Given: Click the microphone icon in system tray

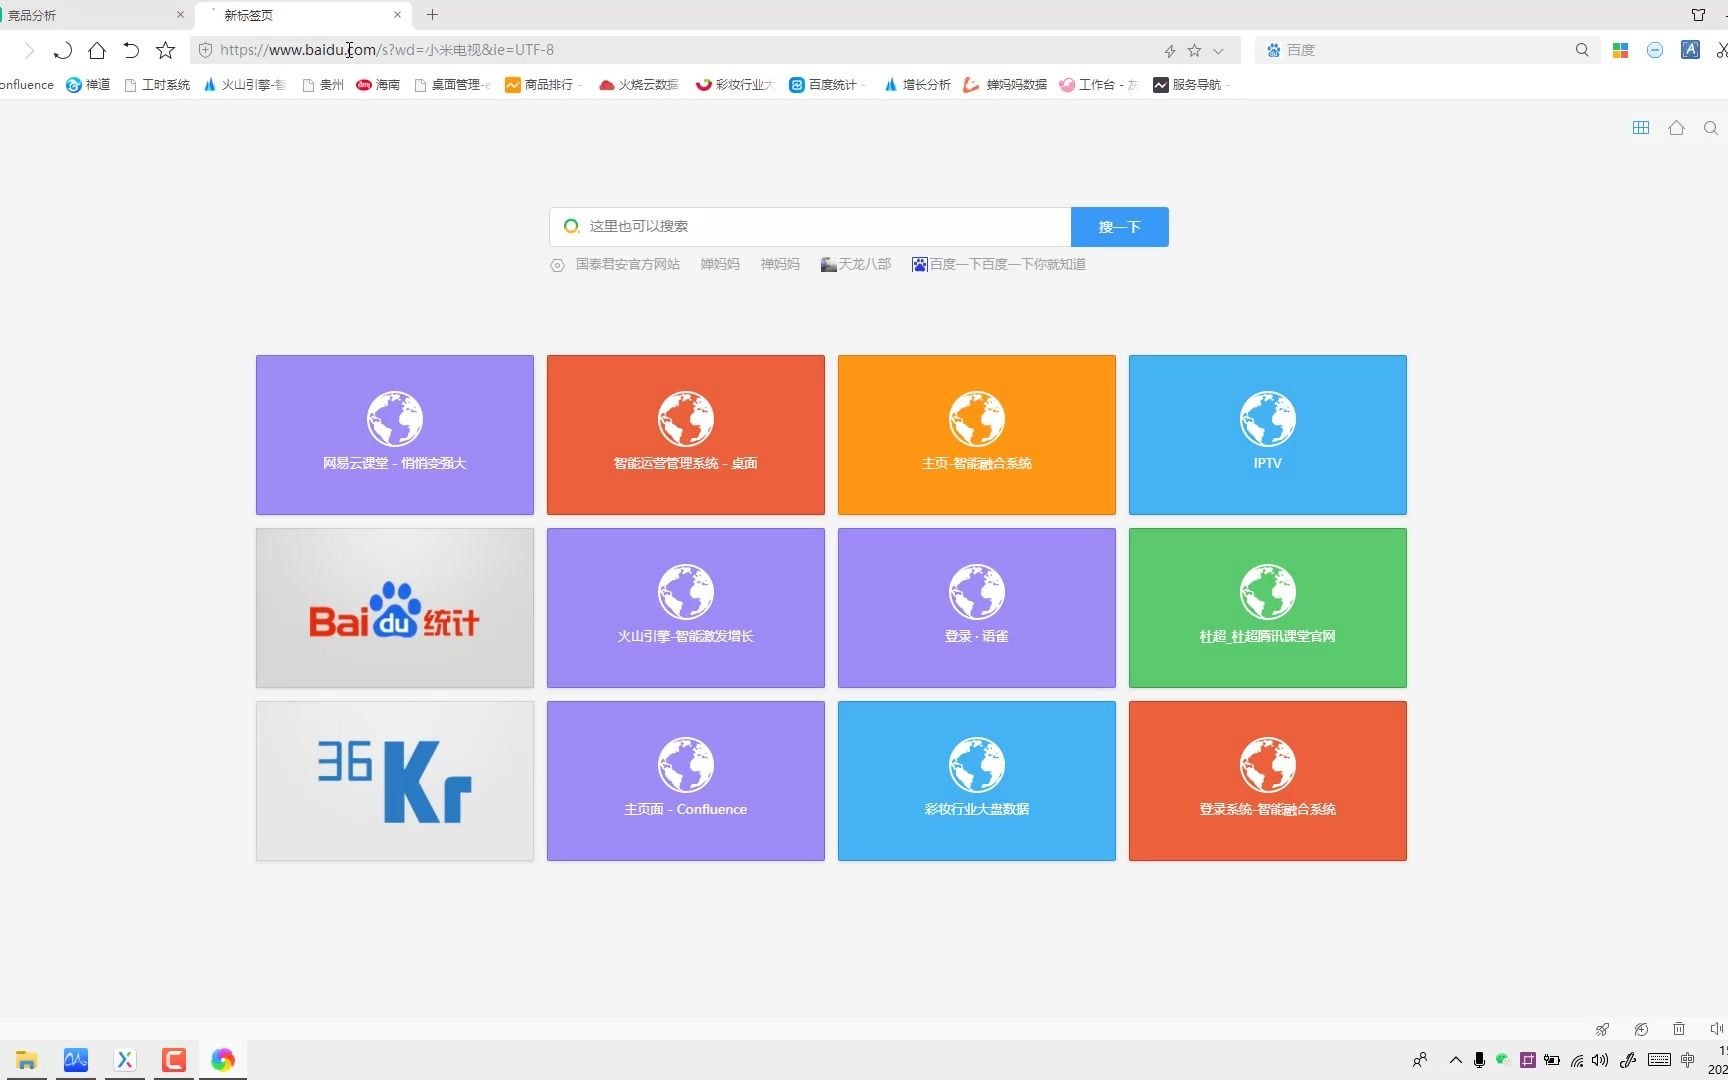Looking at the screenshot, I should [1479, 1060].
